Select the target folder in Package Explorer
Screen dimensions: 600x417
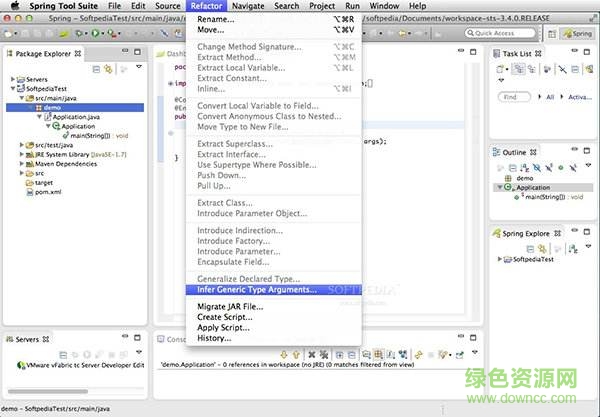click(40, 183)
